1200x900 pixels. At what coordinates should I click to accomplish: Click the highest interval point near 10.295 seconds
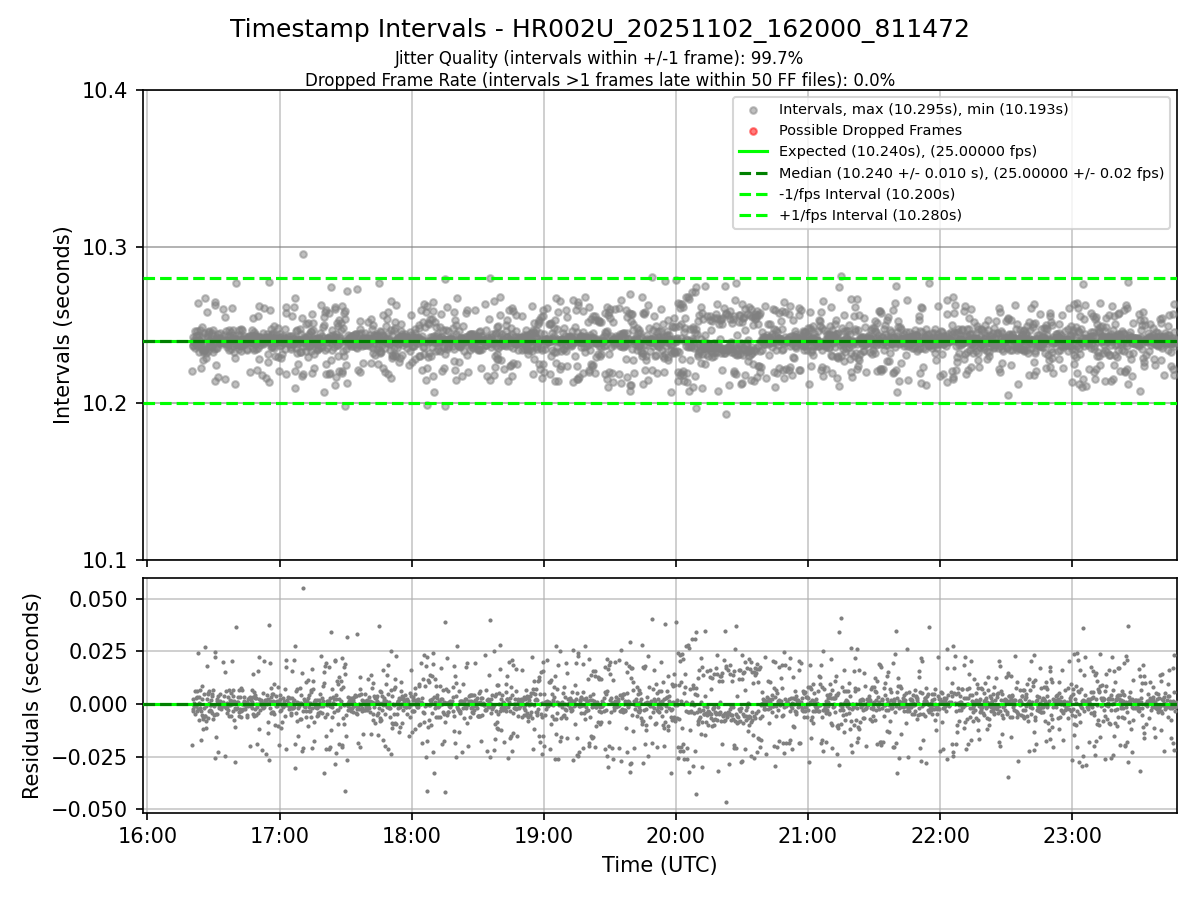pos(303,254)
